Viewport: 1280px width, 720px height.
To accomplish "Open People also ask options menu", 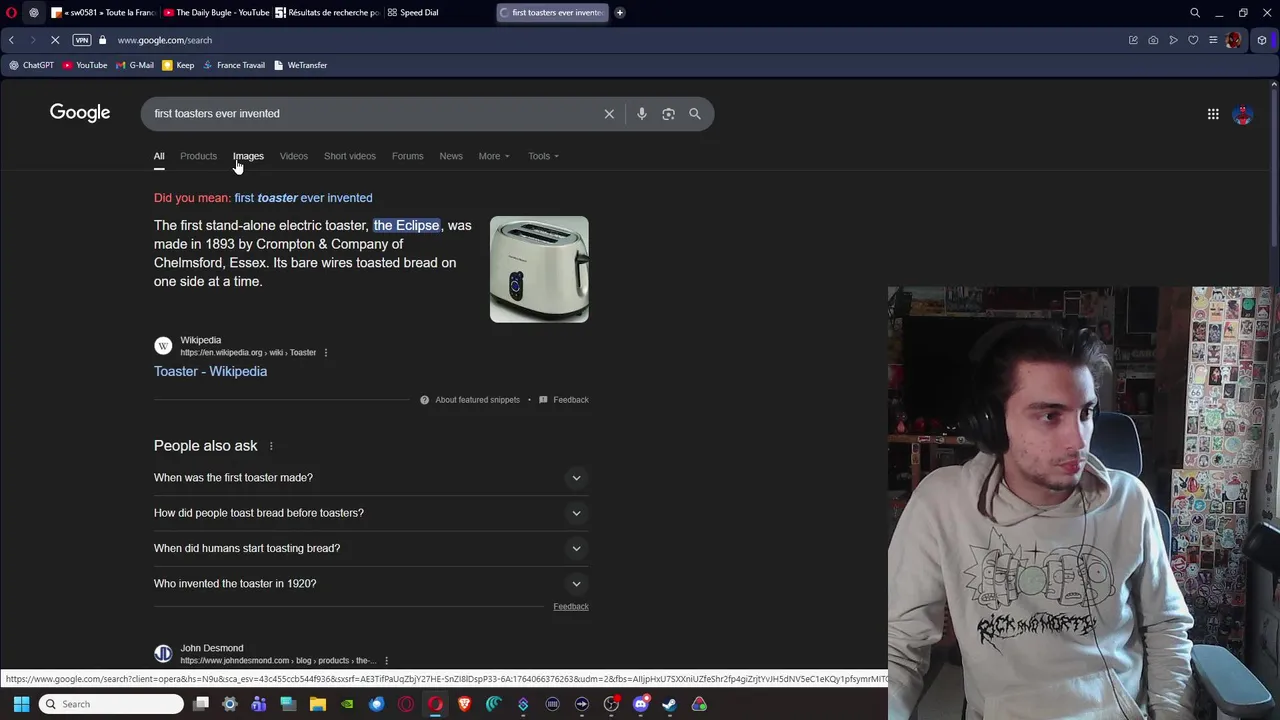I will click(x=271, y=446).
